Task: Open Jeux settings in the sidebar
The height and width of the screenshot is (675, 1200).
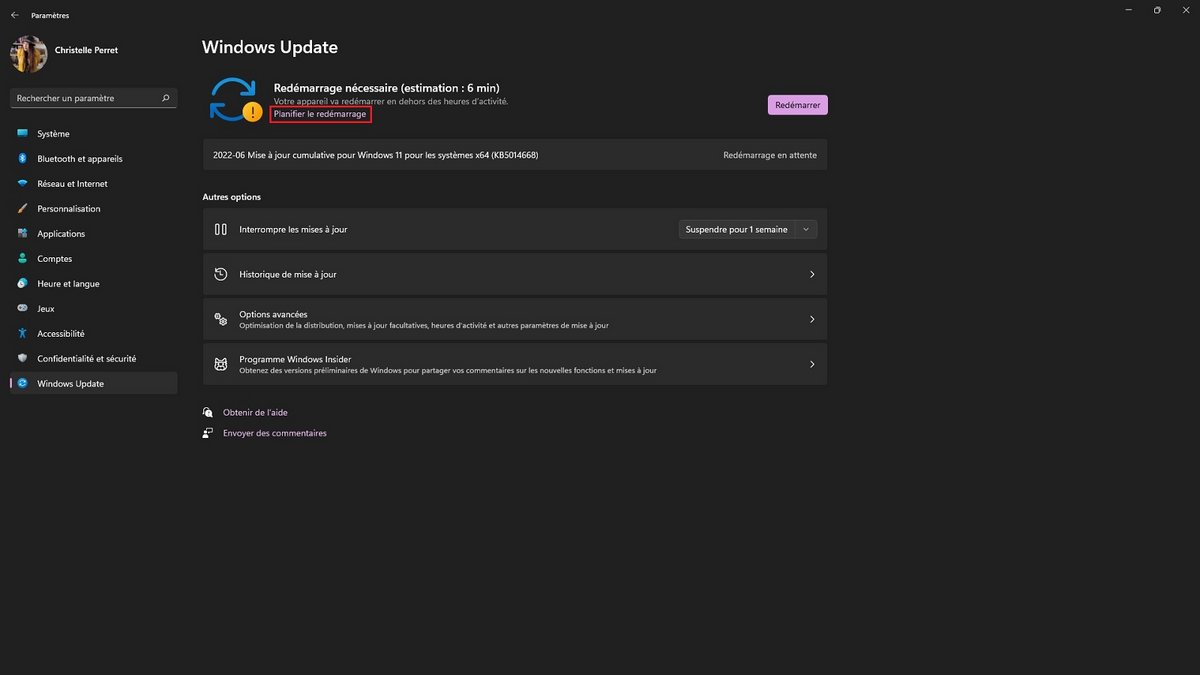Action: point(94,309)
